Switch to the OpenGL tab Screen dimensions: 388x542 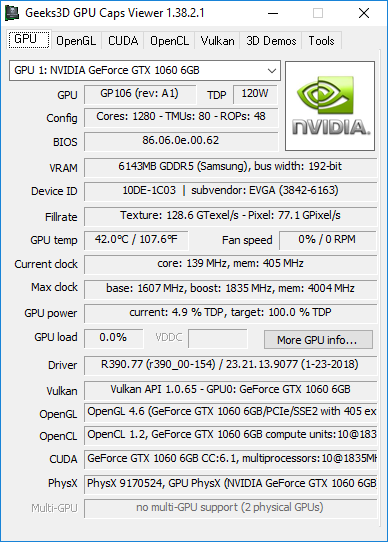click(76, 41)
